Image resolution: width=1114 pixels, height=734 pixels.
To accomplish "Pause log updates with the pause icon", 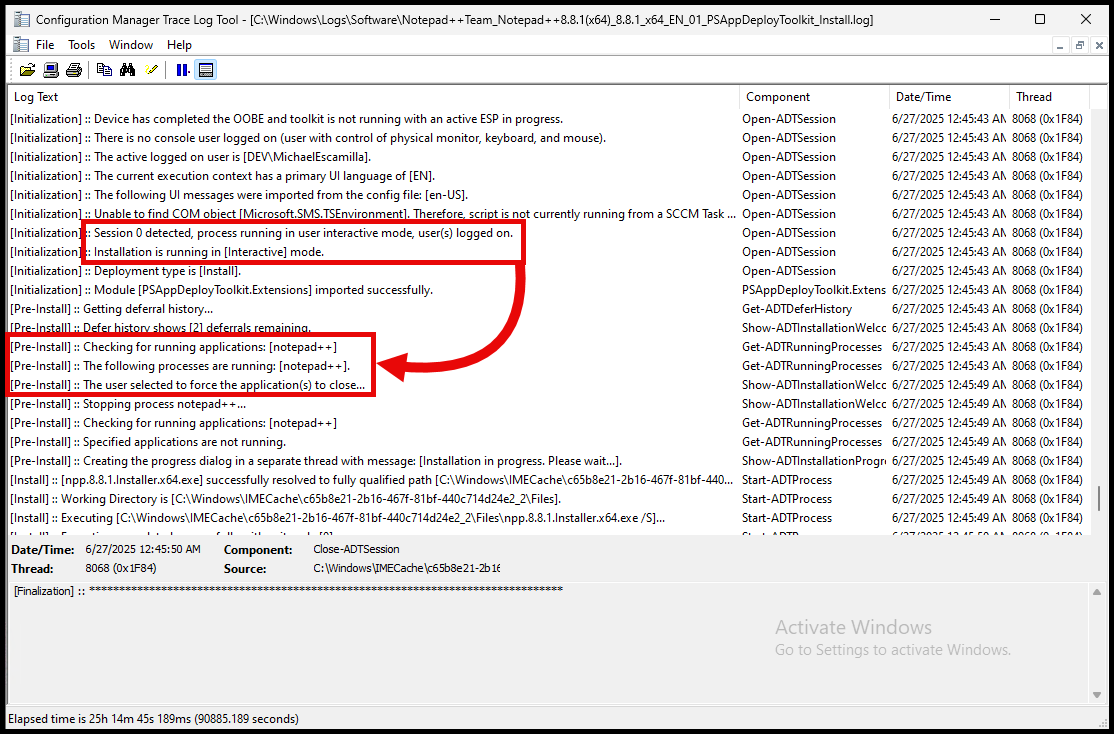I will [182, 69].
